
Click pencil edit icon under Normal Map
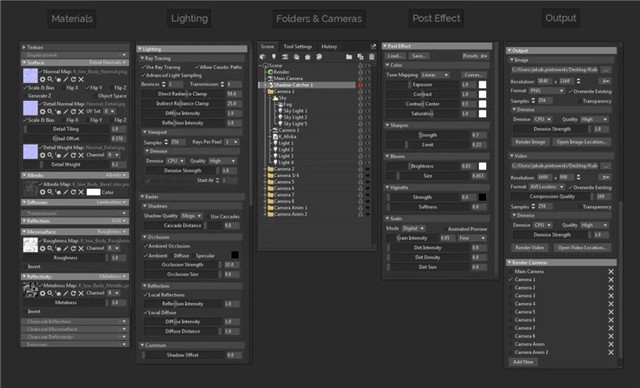pyautogui.click(x=65, y=79)
